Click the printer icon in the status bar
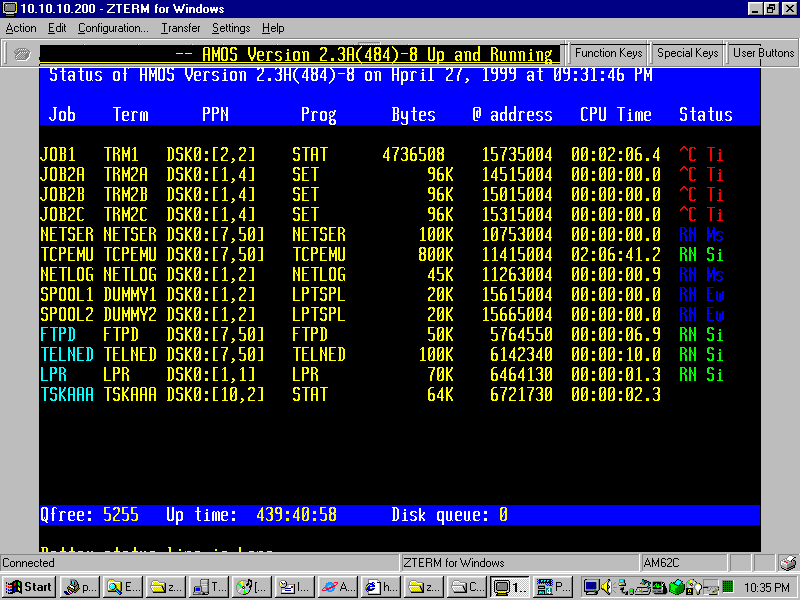Viewport: 800px width, 600px height. (788, 563)
